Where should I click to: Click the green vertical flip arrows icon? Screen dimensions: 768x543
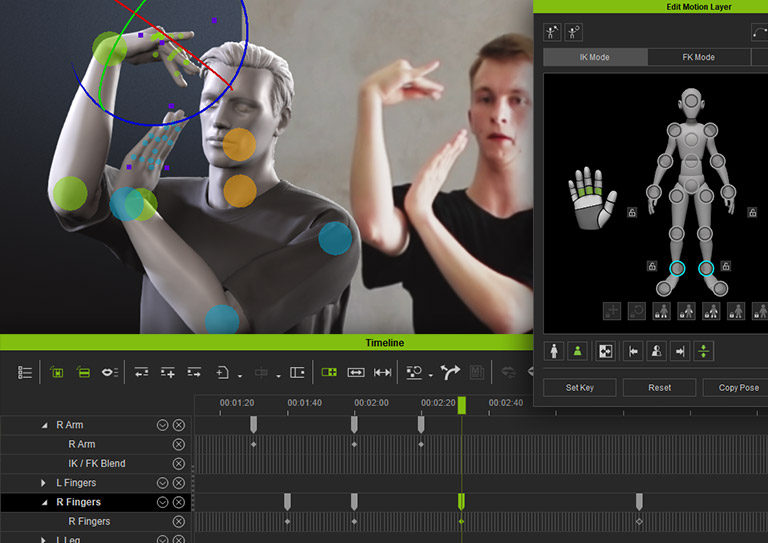pos(704,351)
